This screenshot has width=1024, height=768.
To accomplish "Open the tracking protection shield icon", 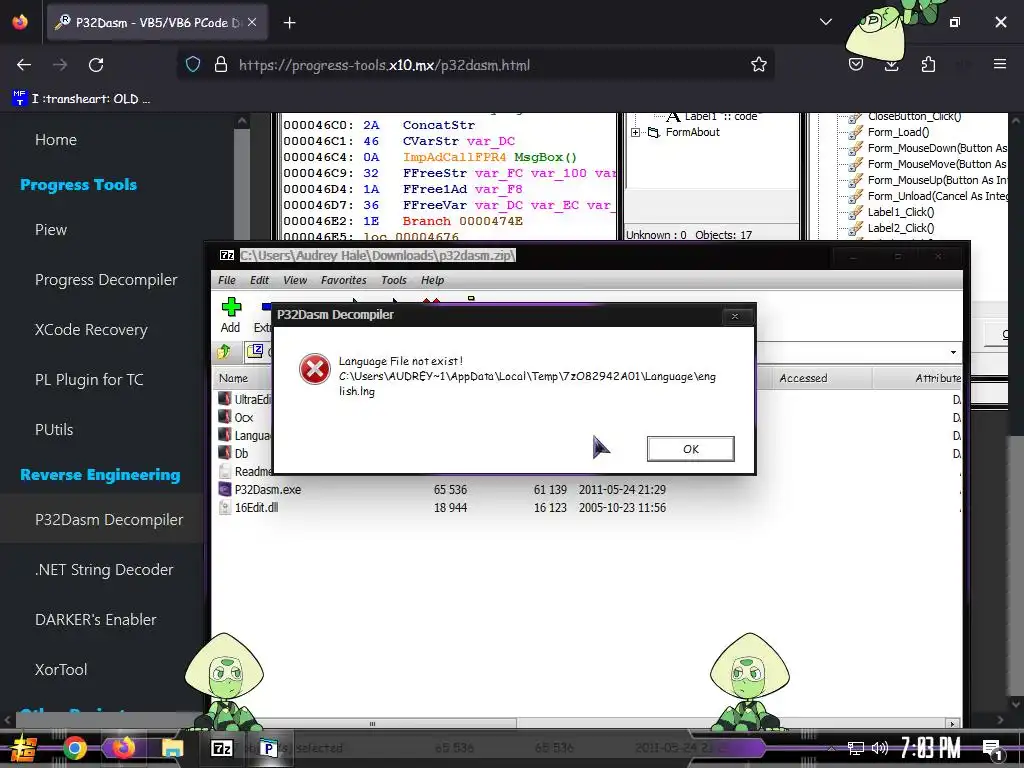I will coord(193,65).
